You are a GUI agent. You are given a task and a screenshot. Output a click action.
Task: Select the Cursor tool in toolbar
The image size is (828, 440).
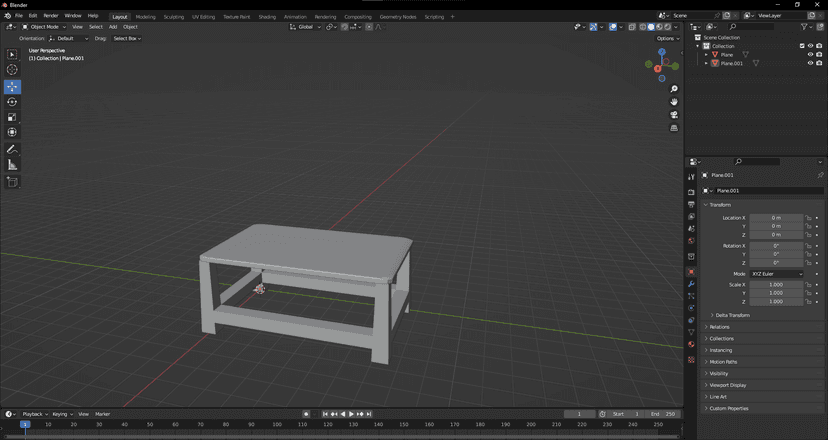point(12,70)
